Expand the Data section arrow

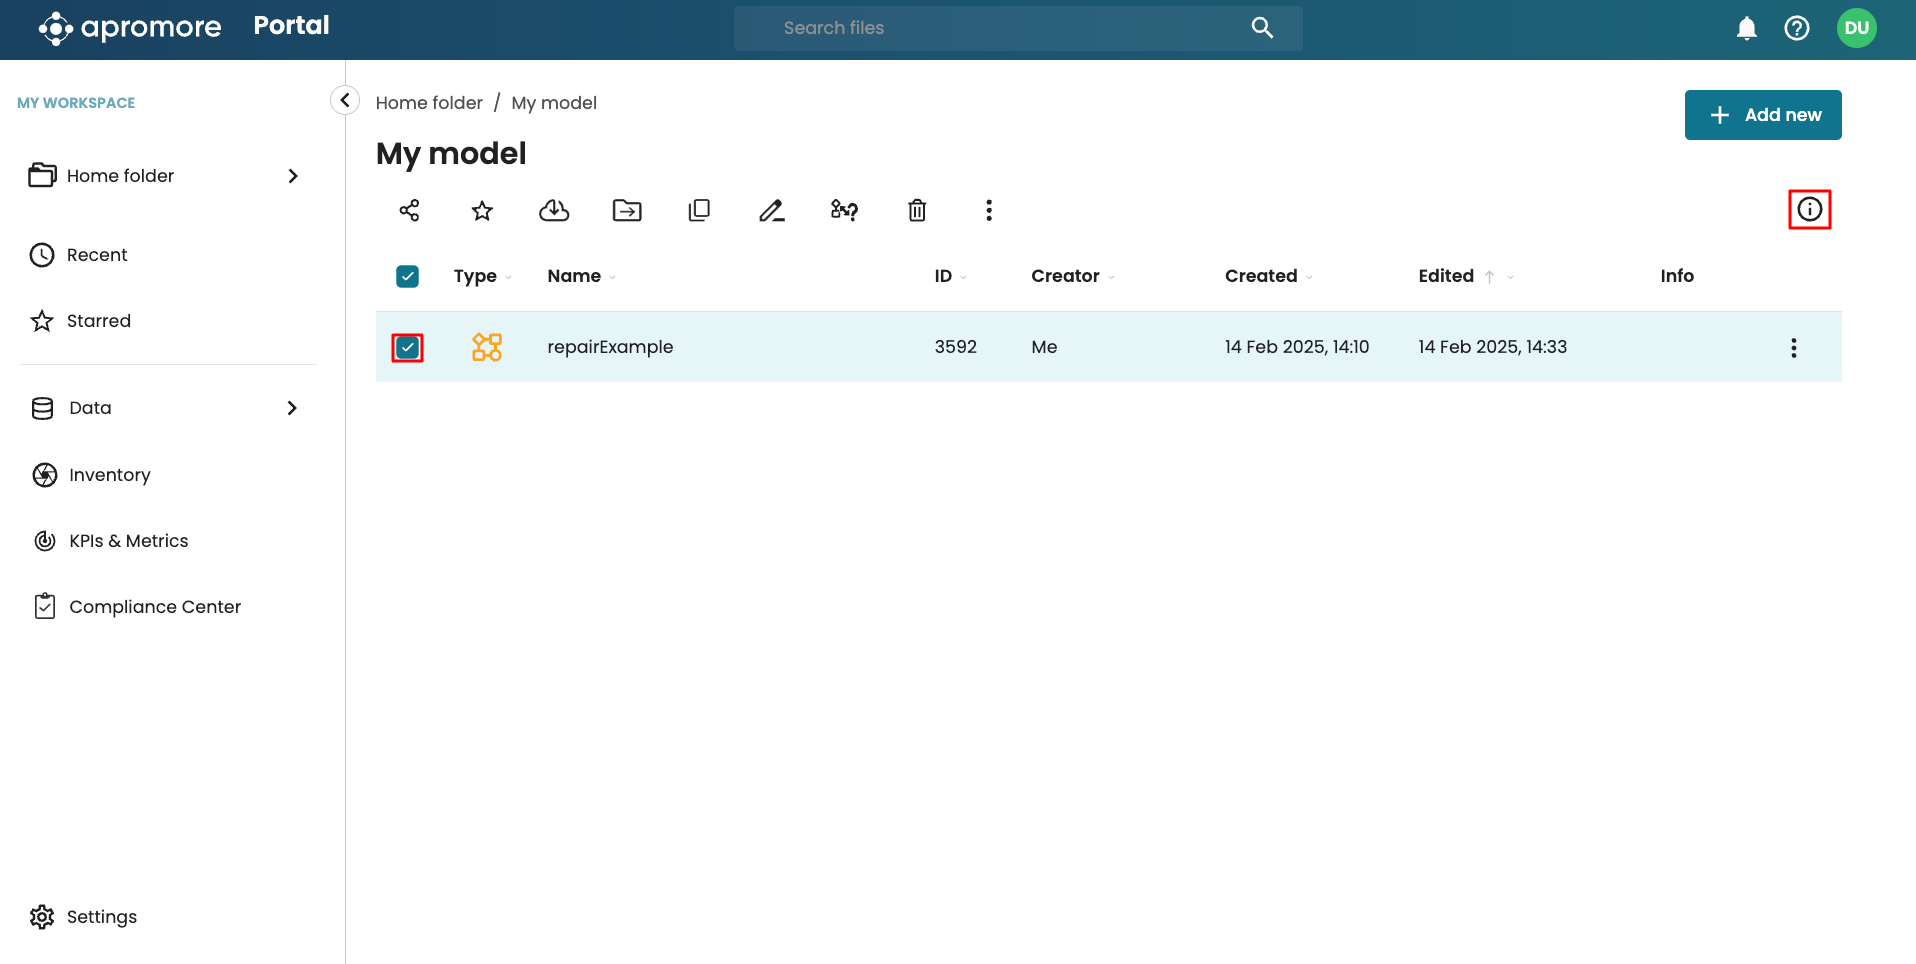point(292,408)
